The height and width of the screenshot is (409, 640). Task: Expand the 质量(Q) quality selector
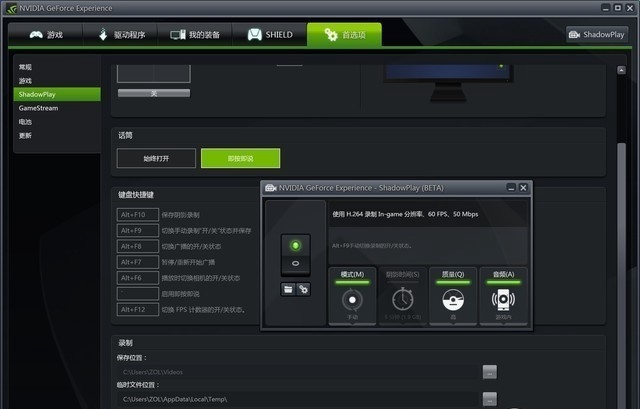[x=453, y=296]
